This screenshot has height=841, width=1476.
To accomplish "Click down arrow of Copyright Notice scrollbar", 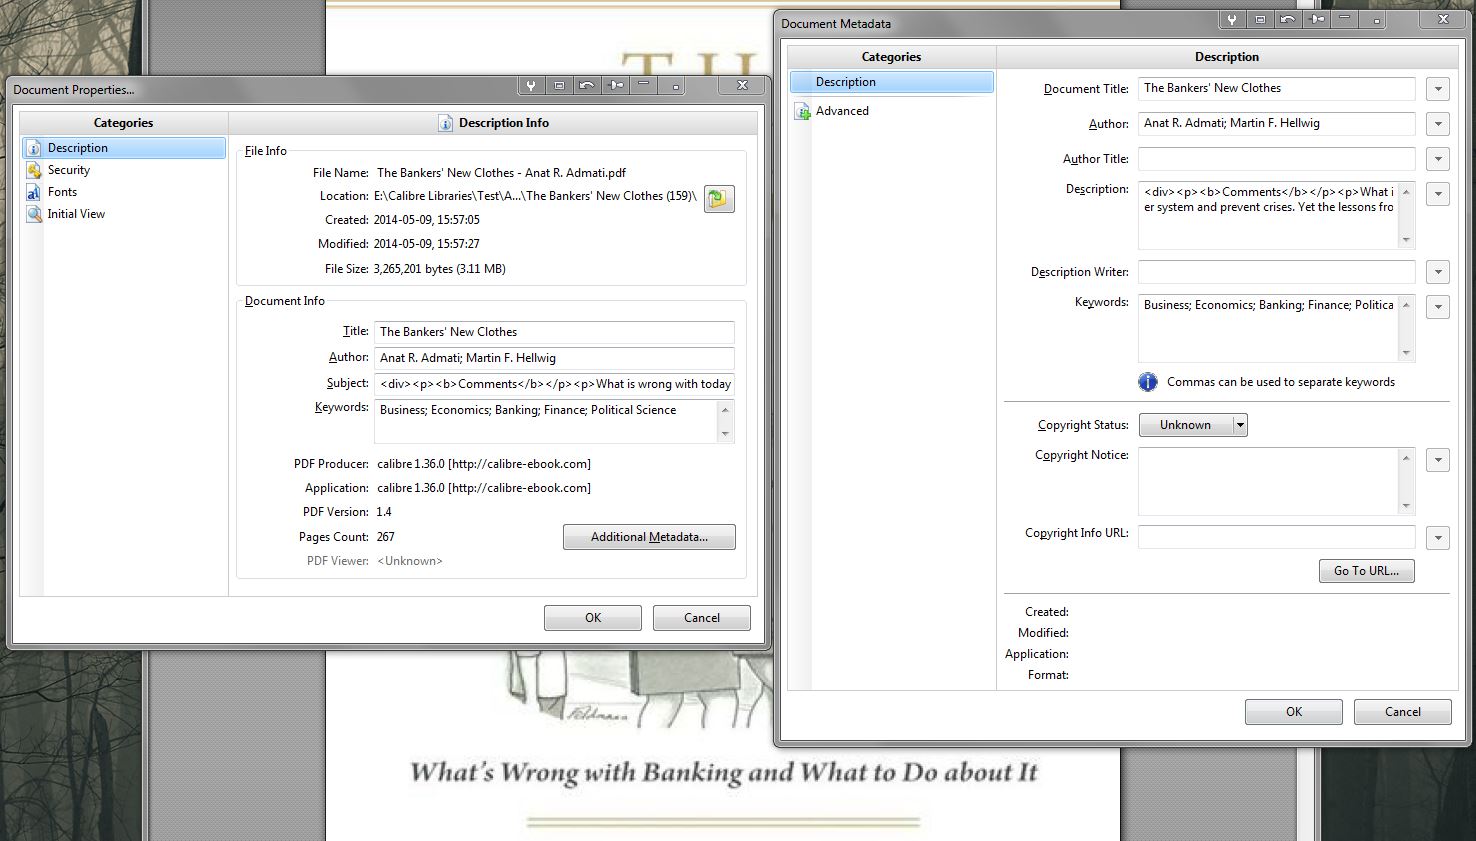I will [1406, 506].
